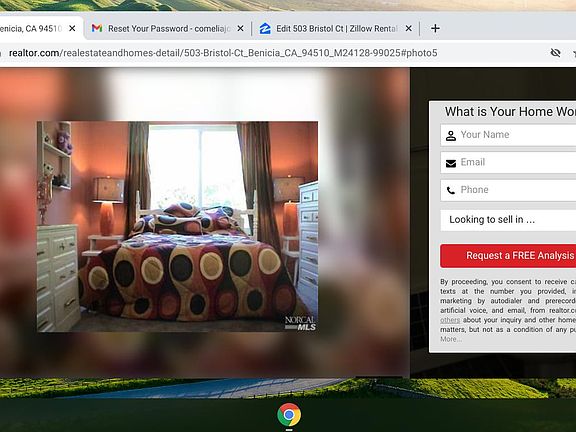Screen dimensions: 576x432
Task: Open the bedroom listing photo
Action: click(177, 226)
